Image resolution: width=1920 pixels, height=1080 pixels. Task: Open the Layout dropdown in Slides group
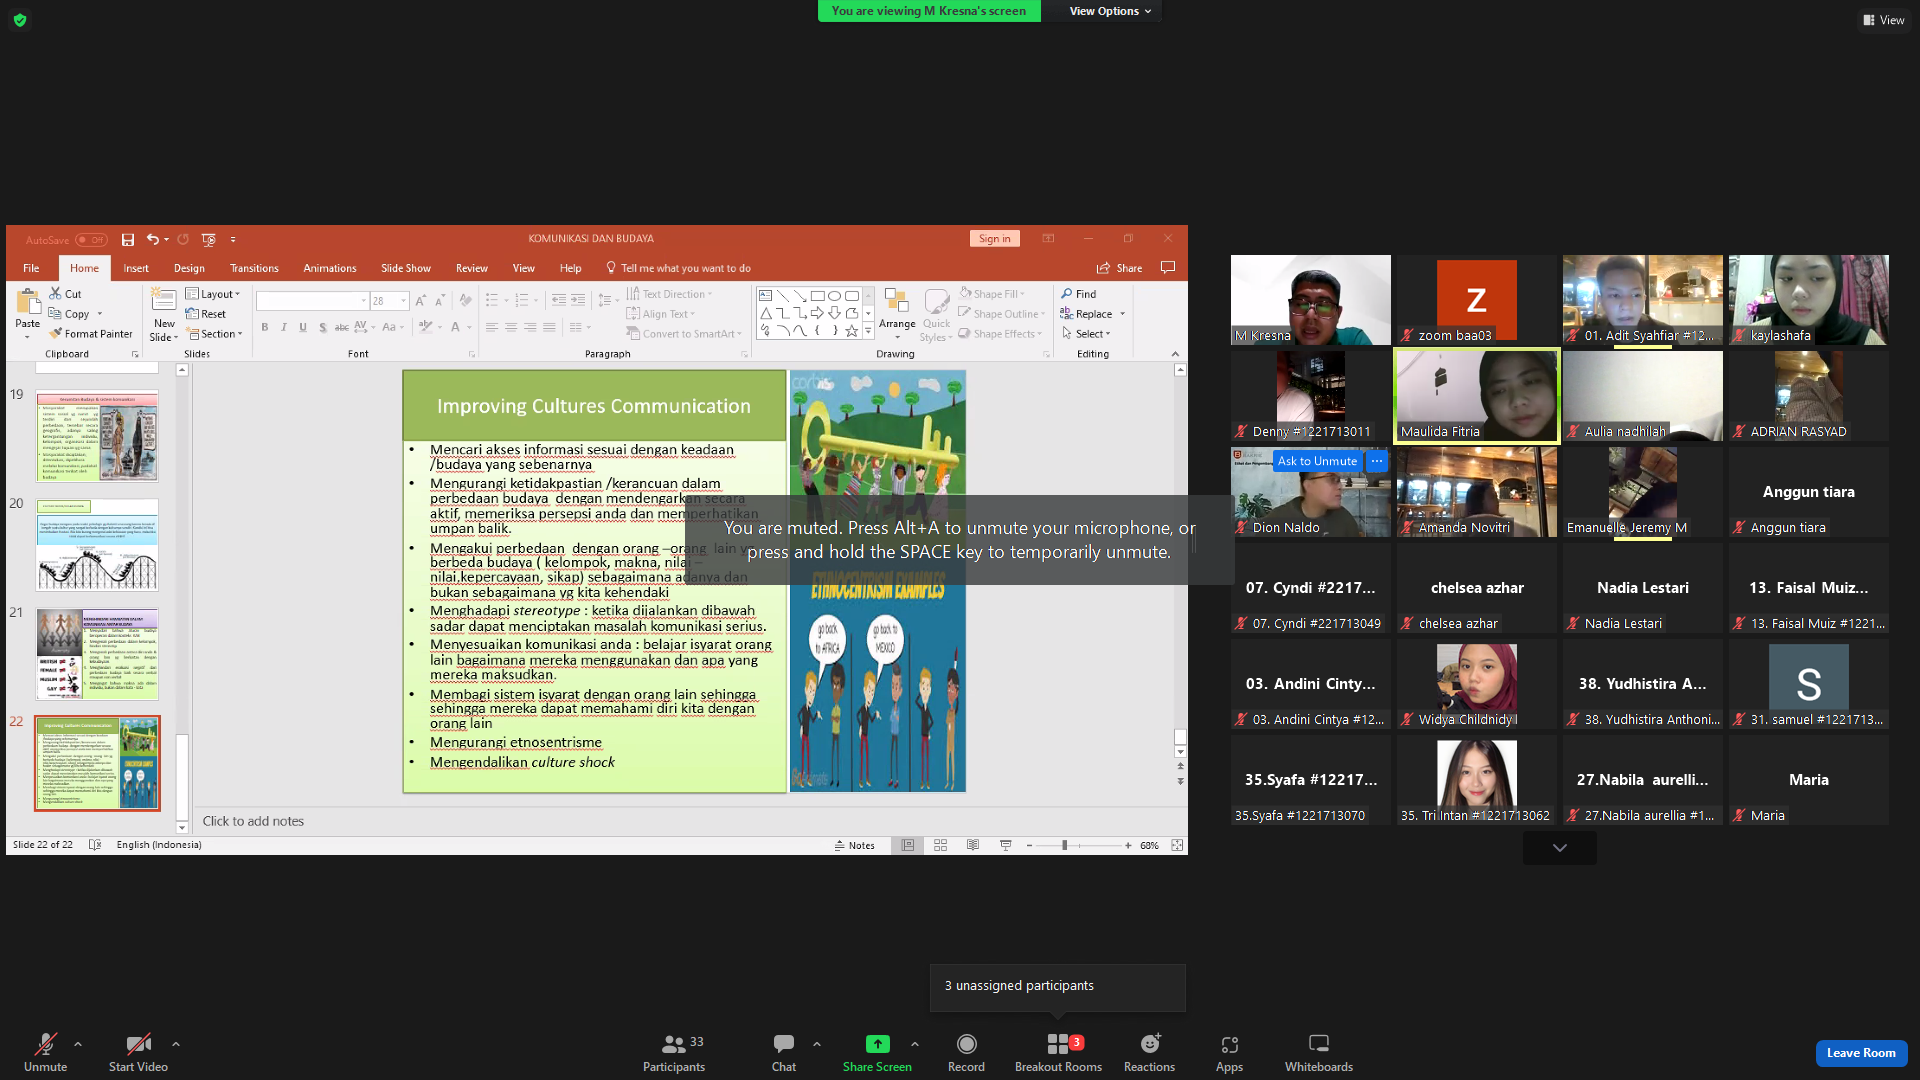tap(213, 294)
